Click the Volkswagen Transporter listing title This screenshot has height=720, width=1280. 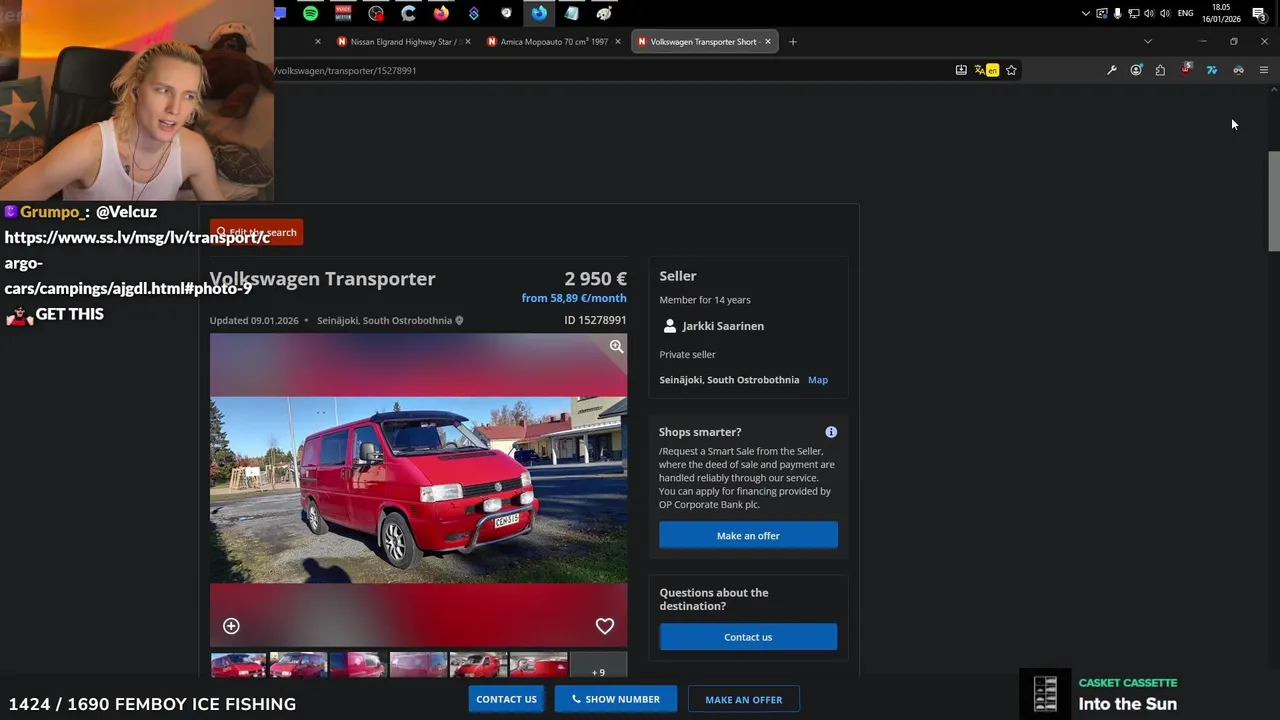[322, 279]
